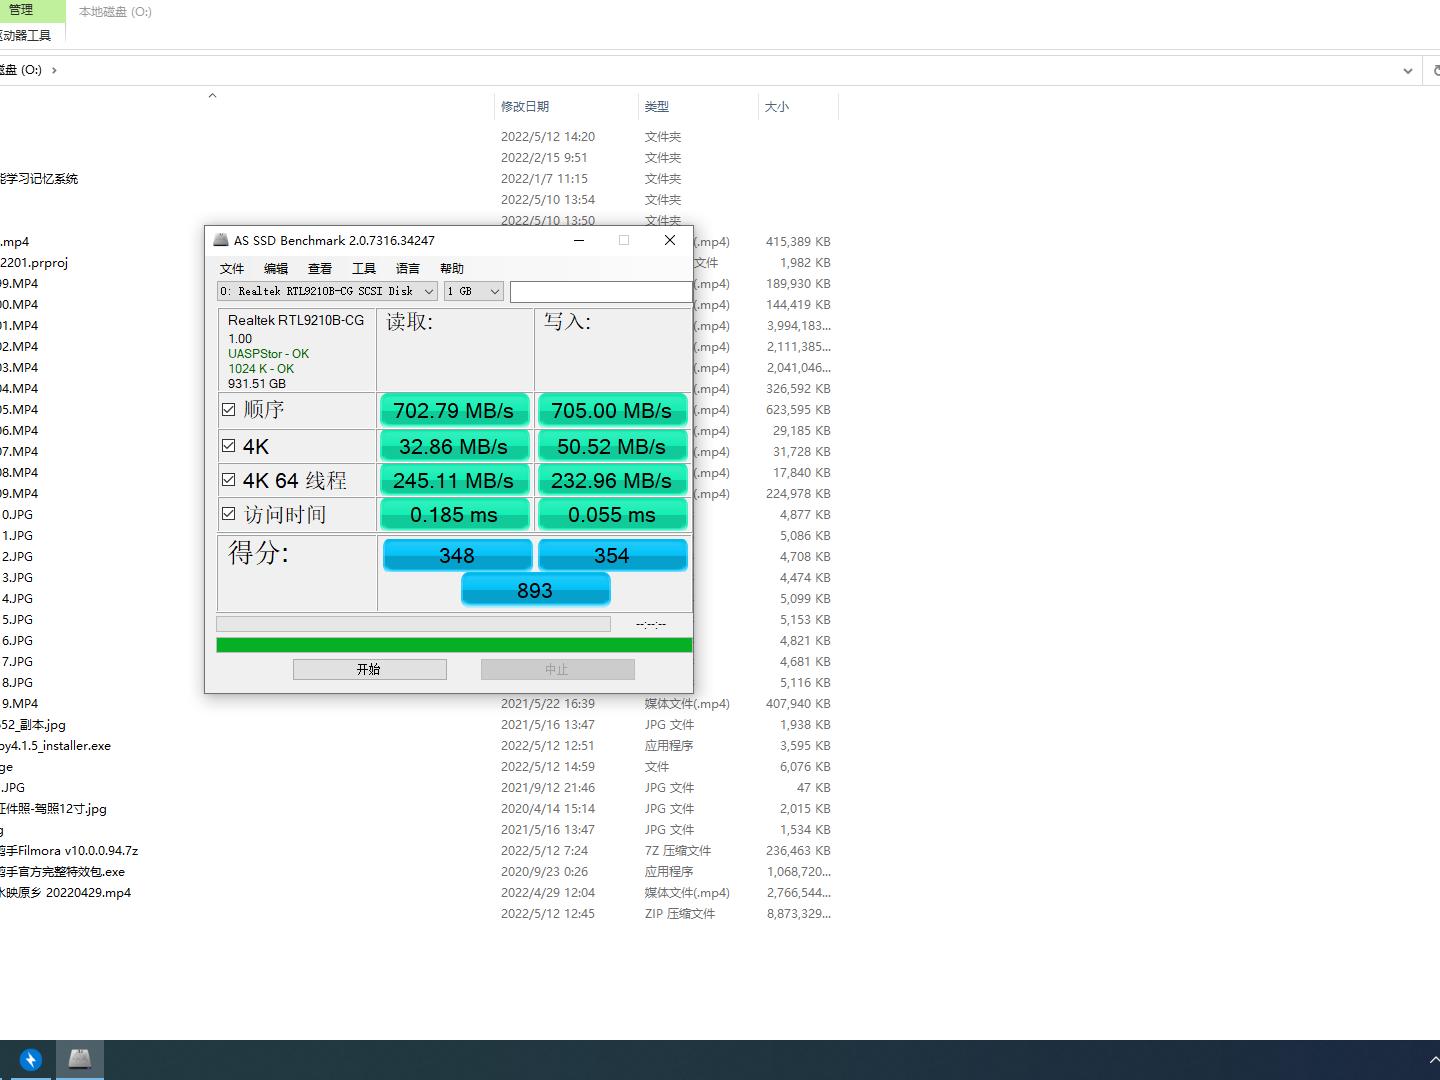1440x1080 pixels.
Task: Open the 语言 language menu
Action: (x=408, y=268)
